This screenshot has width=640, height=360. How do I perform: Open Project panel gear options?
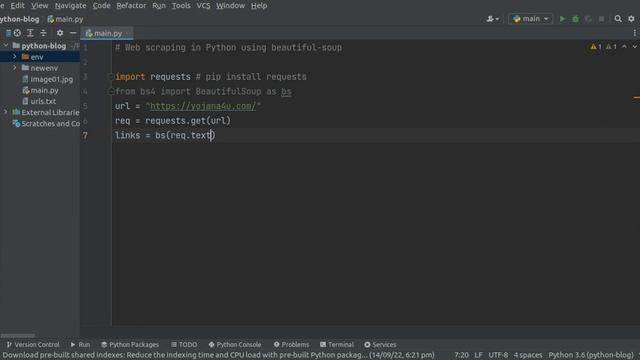tap(60, 33)
